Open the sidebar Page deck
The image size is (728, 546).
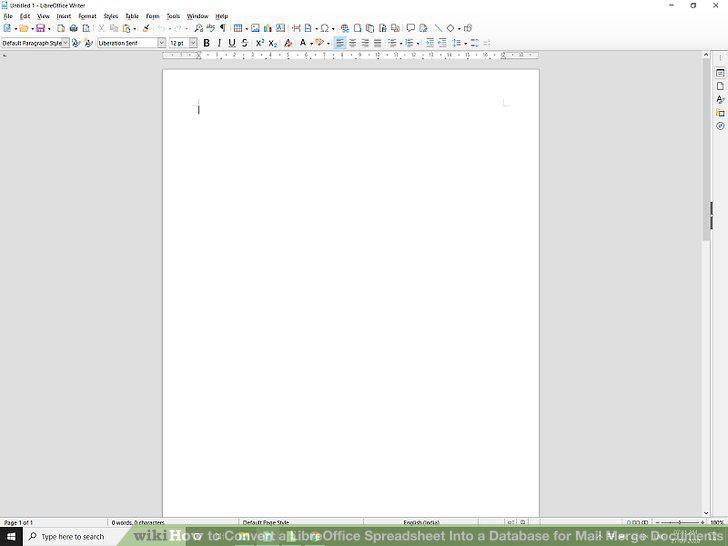(720, 86)
